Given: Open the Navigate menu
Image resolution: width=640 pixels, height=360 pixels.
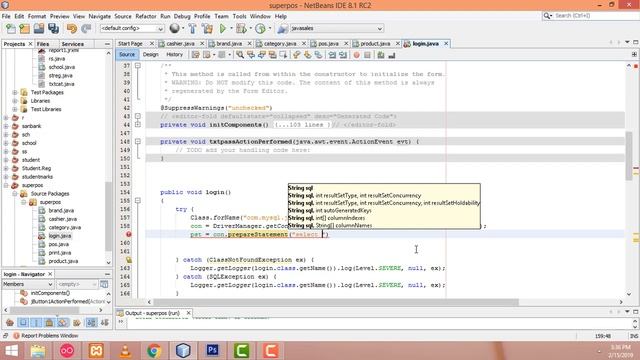Looking at the screenshot, I should pos(100,16).
